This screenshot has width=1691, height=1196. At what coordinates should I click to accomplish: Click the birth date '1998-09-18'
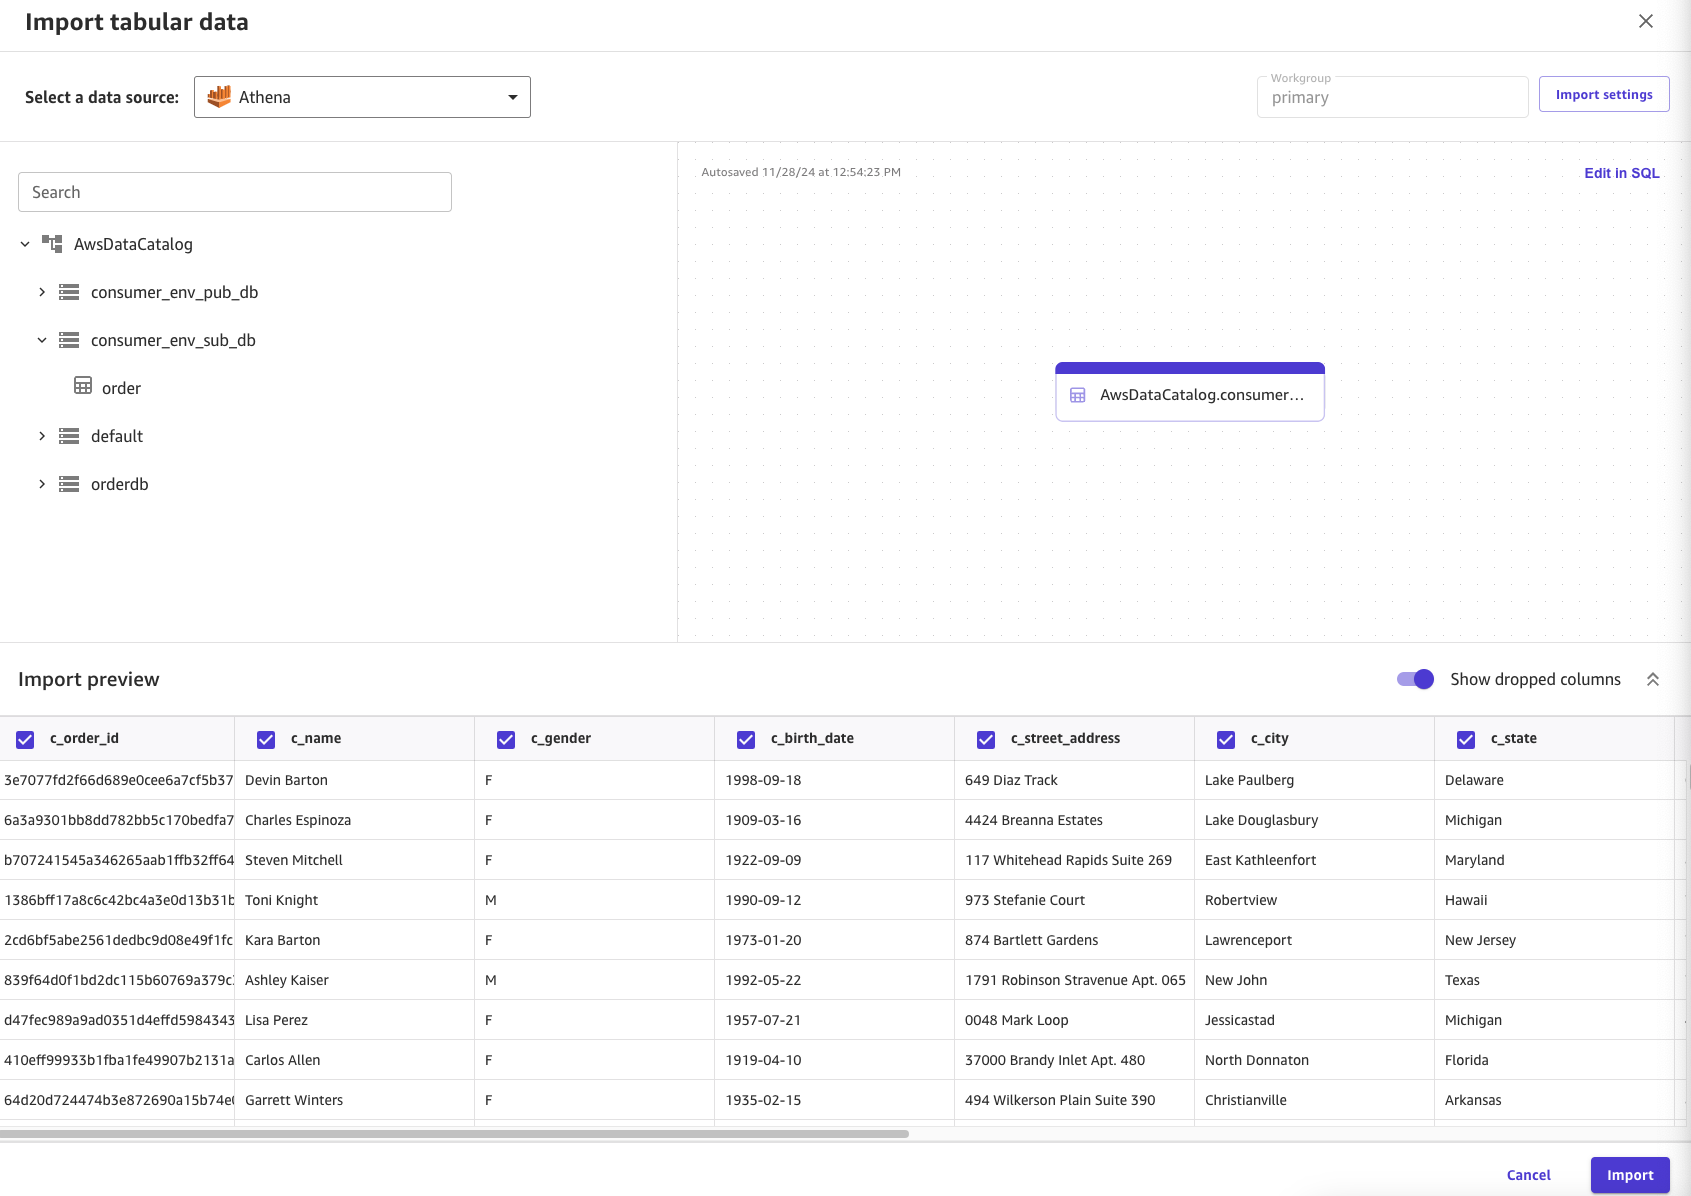point(763,780)
